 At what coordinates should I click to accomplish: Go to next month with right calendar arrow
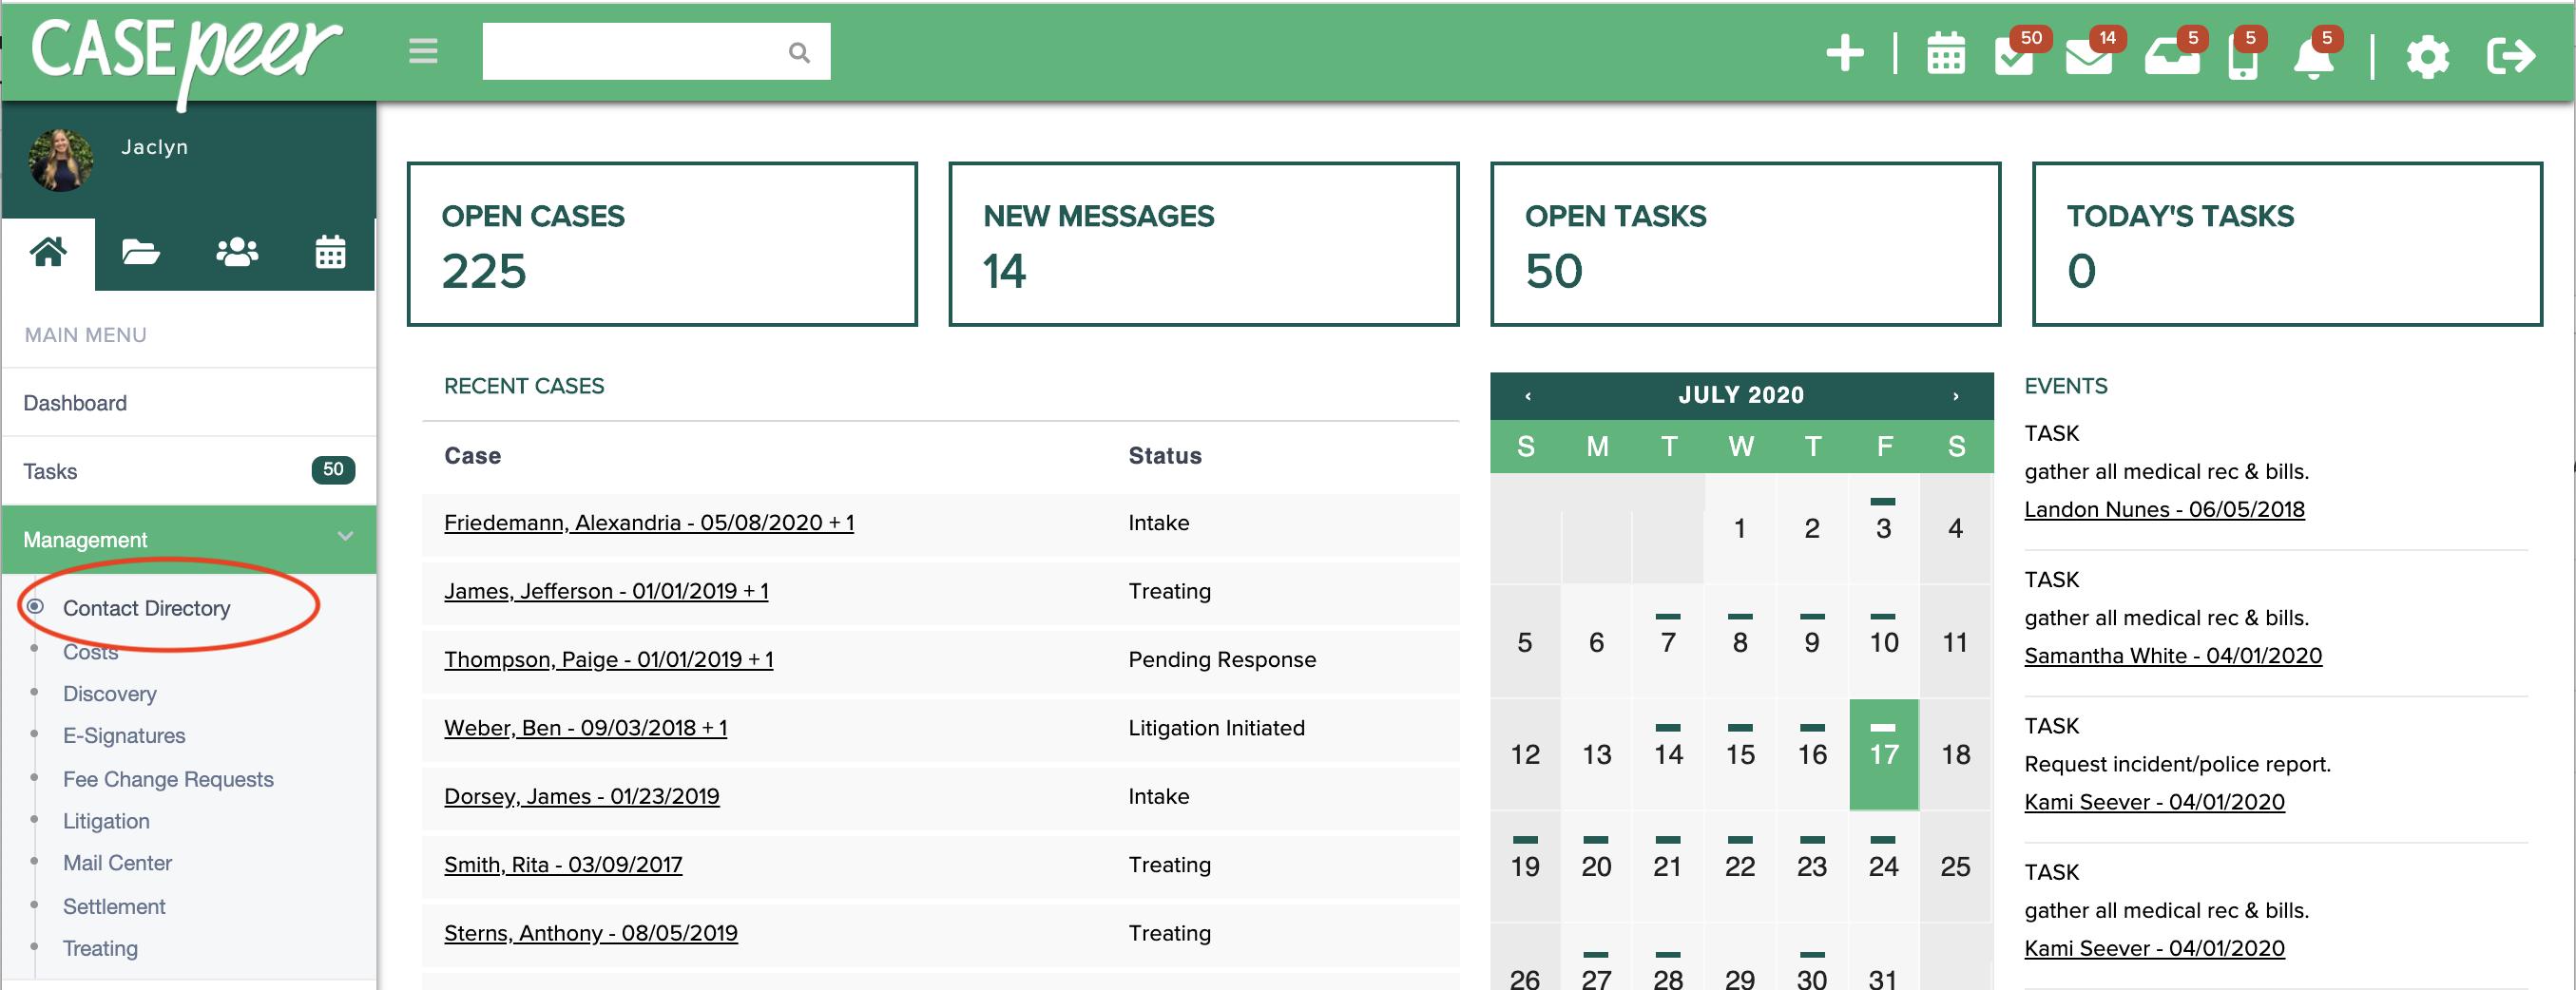1956,395
